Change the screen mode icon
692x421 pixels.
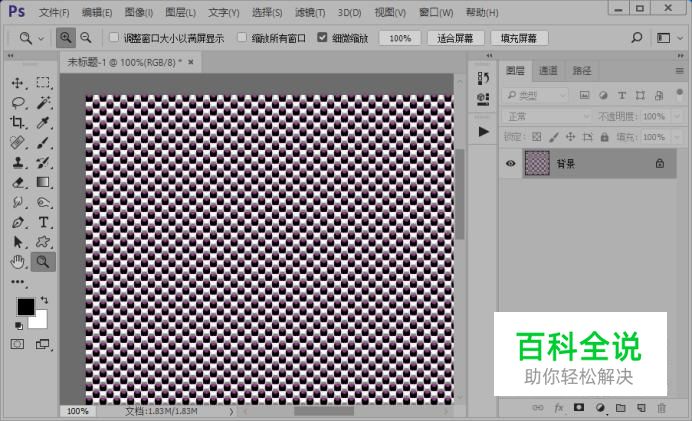42,344
